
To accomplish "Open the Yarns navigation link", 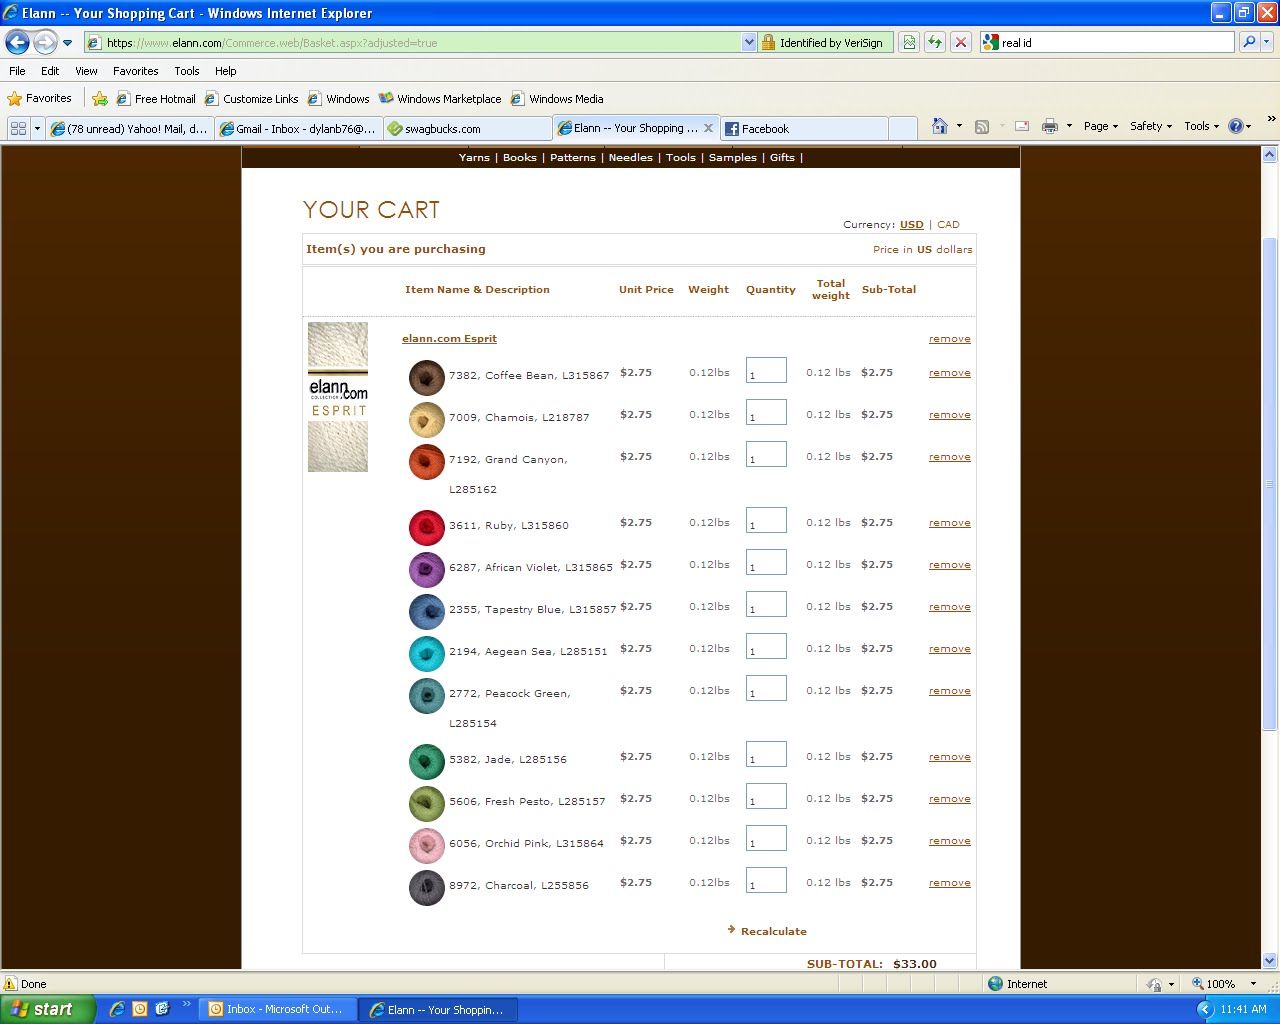I will click(x=474, y=158).
